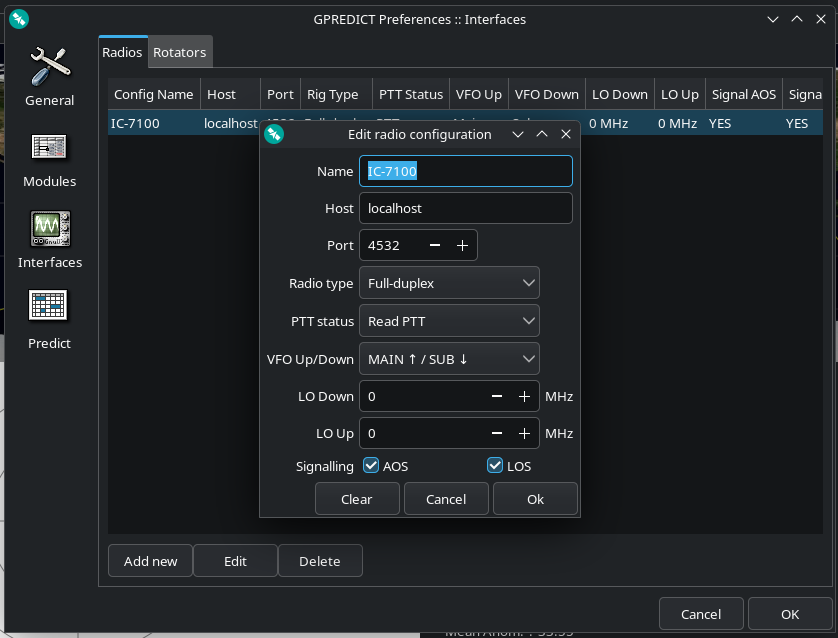Click the Name input field

coord(466,171)
